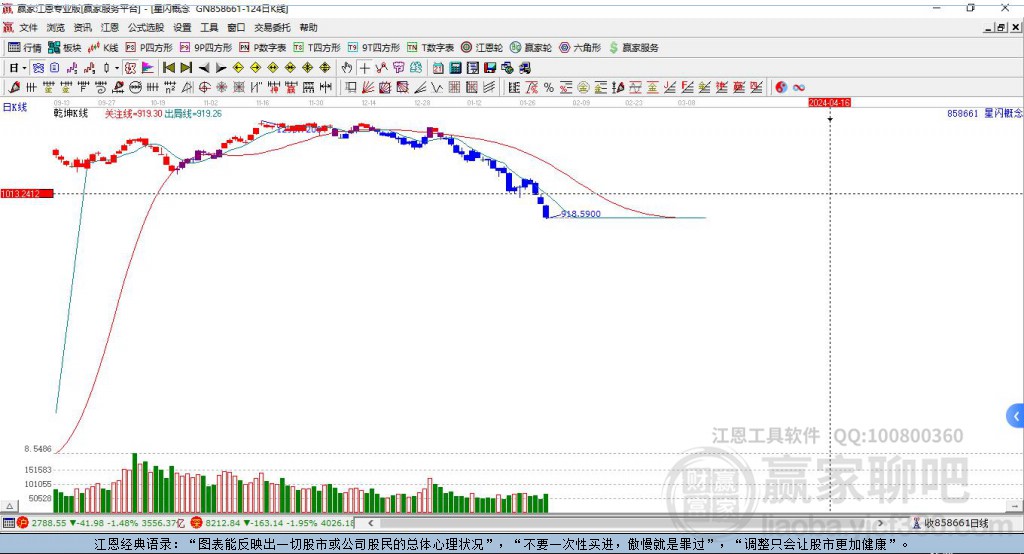This screenshot has height=554, width=1024.
Task: Click the 1013.2412 price label
Action: pyautogui.click(x=27, y=193)
